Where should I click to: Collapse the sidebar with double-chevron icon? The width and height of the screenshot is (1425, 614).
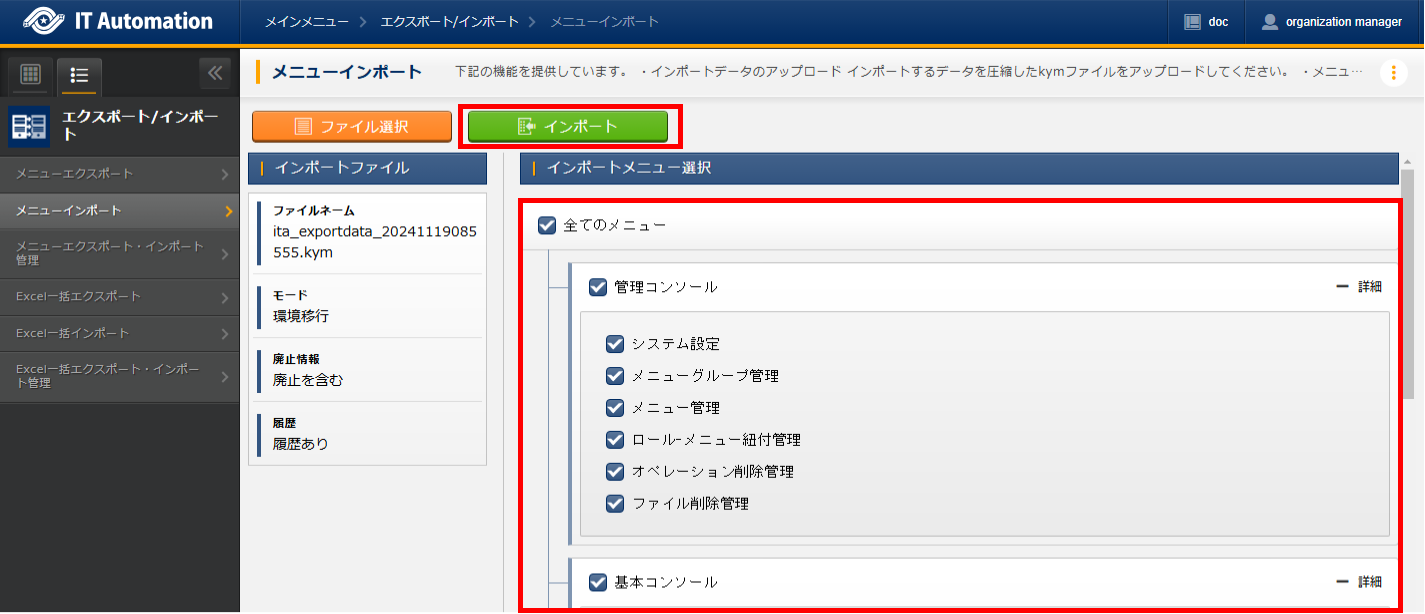tap(214, 74)
